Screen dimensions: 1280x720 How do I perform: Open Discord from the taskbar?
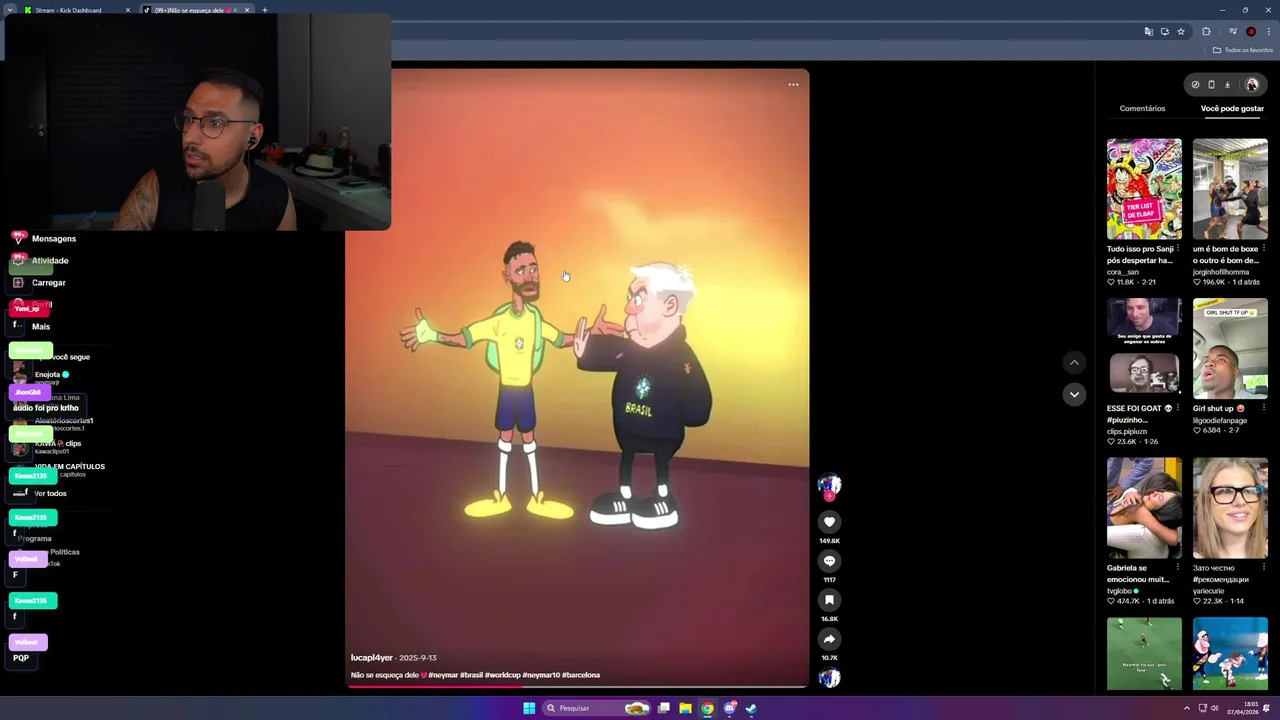729,708
